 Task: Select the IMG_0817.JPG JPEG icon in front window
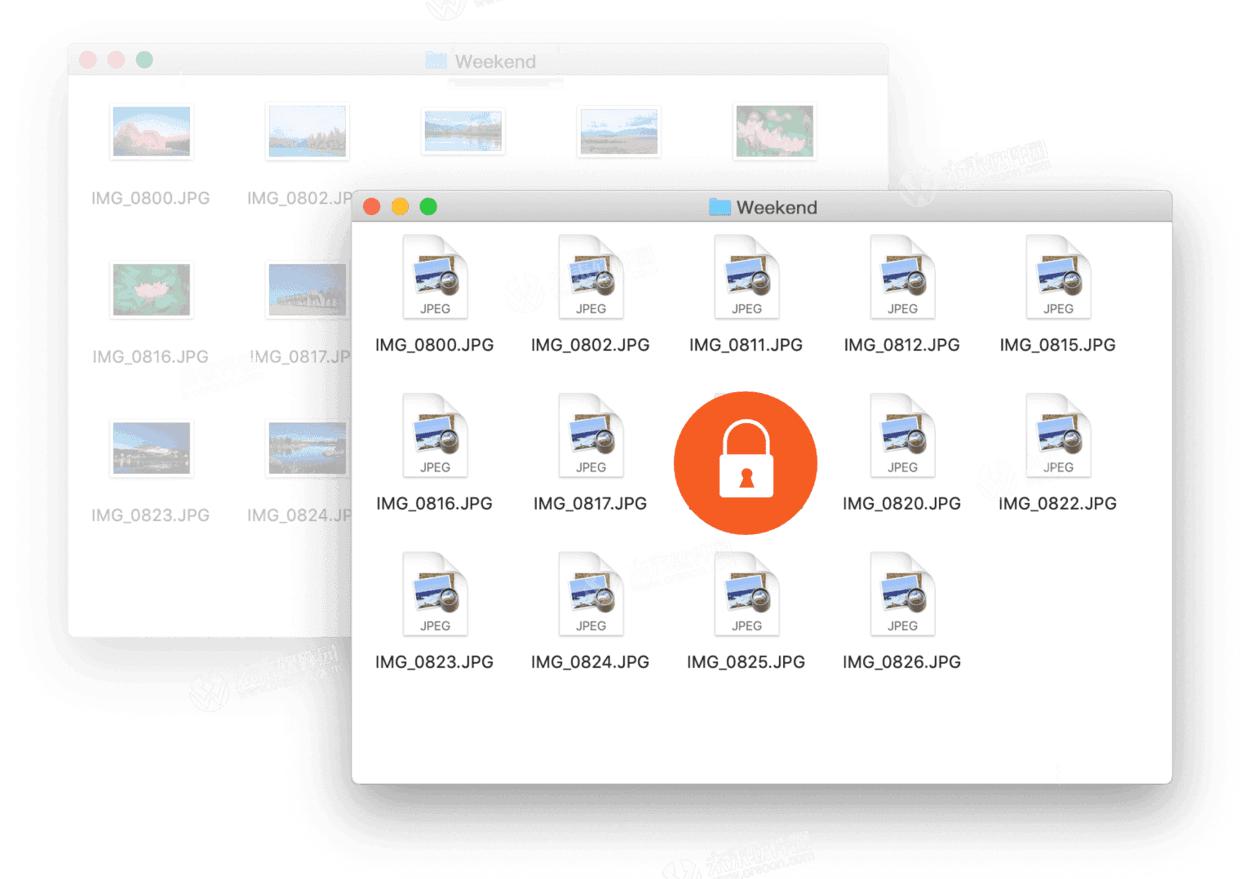coord(591,436)
